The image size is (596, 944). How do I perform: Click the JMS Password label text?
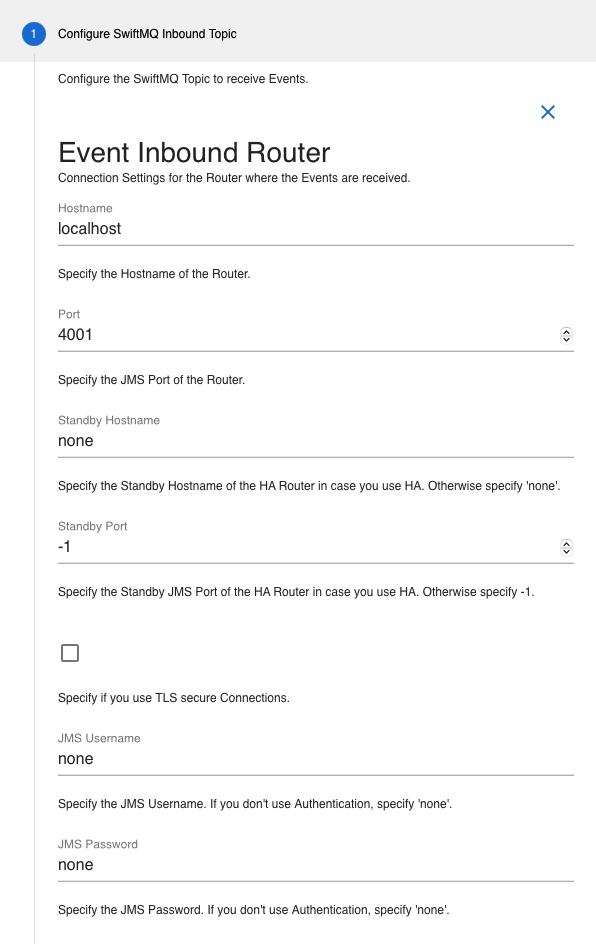[98, 844]
